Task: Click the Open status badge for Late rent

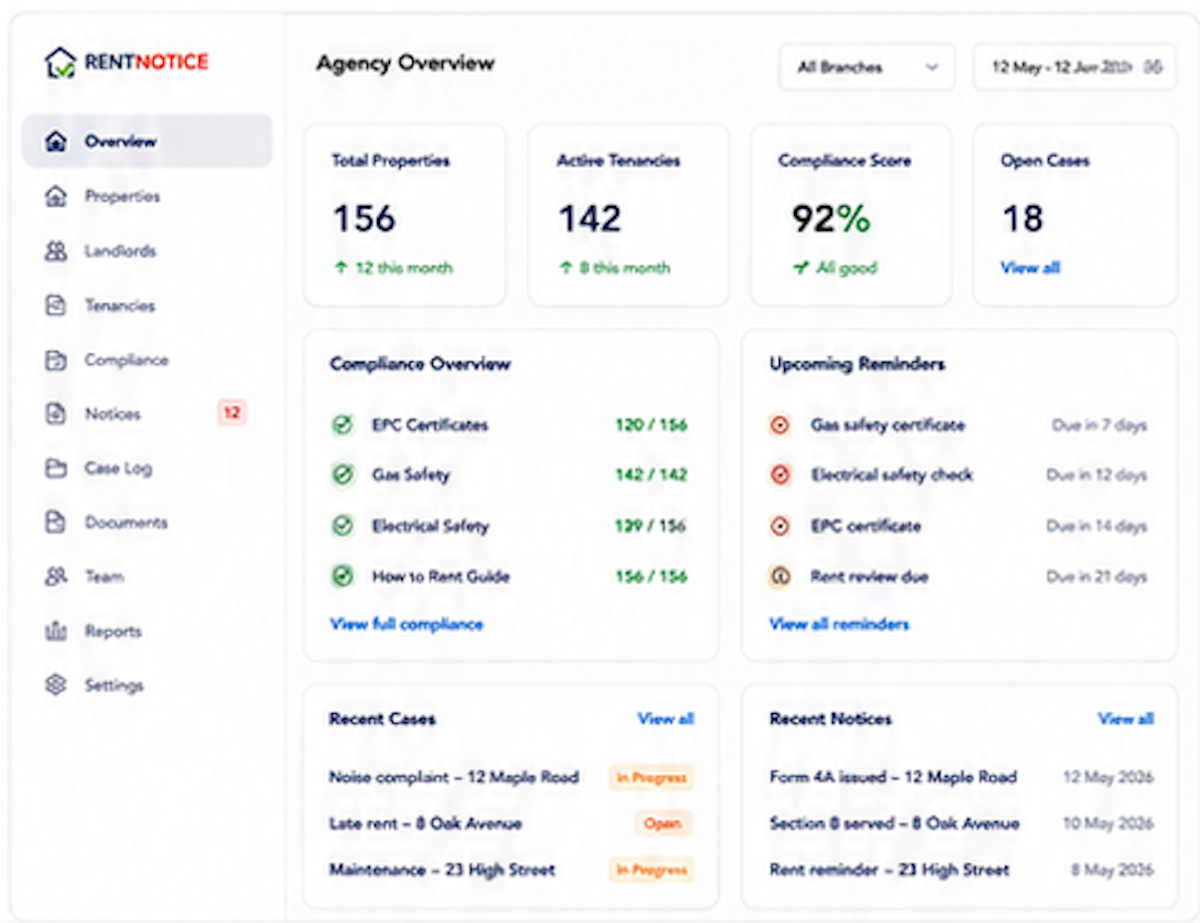Action: [663, 824]
